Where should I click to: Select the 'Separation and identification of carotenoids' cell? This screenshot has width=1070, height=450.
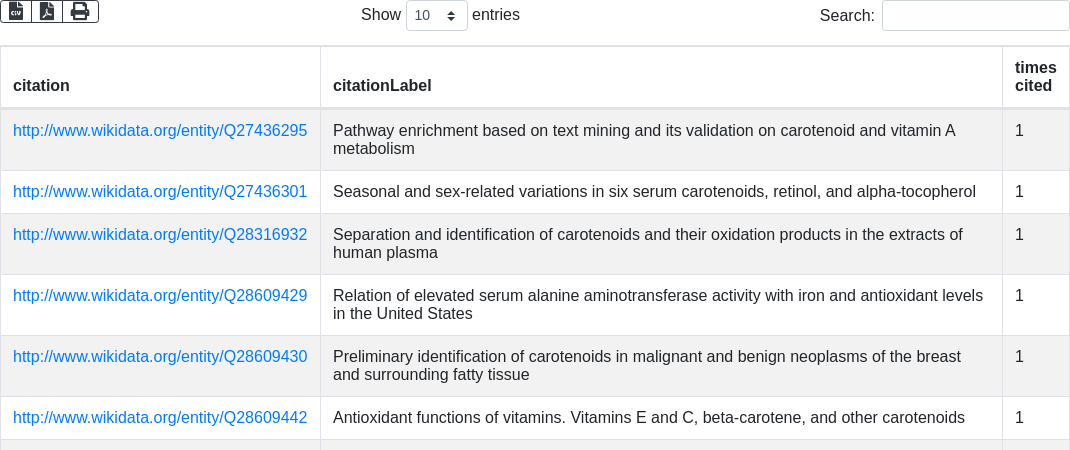[647, 244]
